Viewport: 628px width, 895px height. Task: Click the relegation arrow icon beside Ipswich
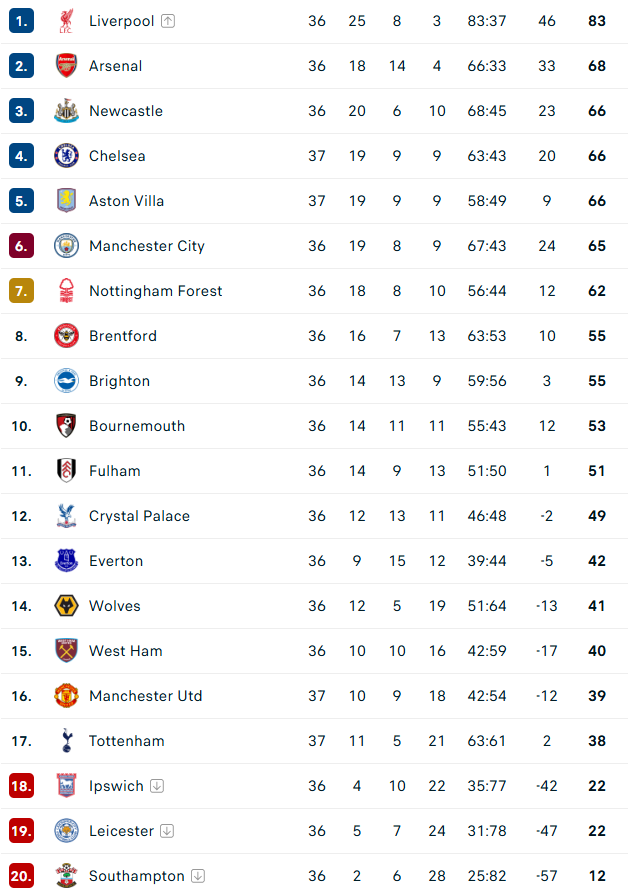(157, 786)
